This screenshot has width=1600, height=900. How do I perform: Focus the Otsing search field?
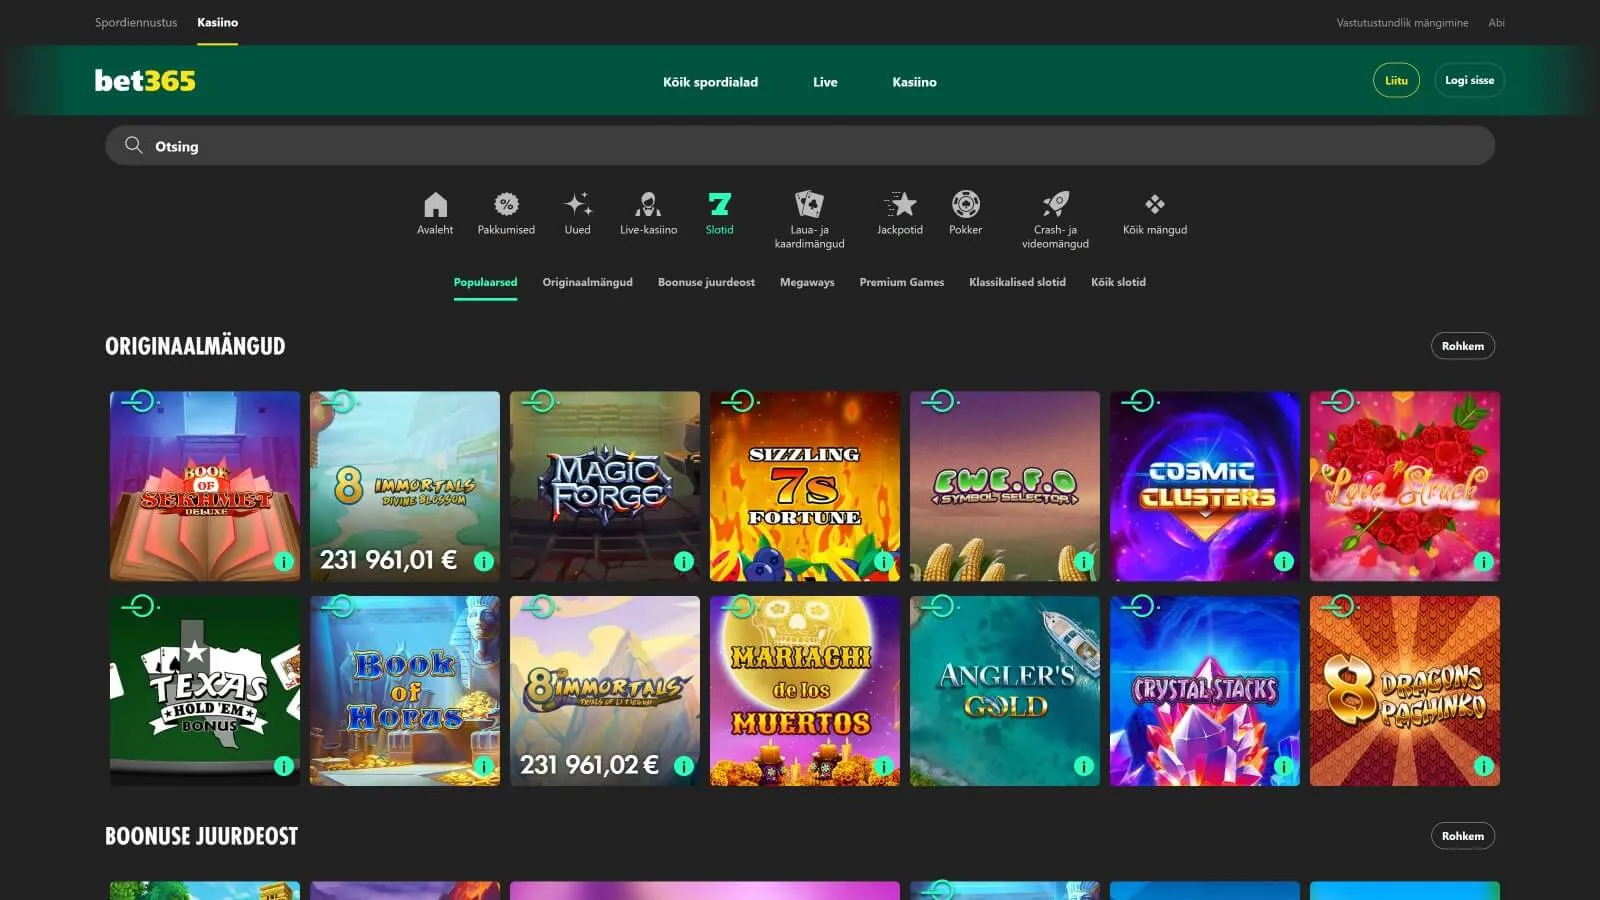800,145
